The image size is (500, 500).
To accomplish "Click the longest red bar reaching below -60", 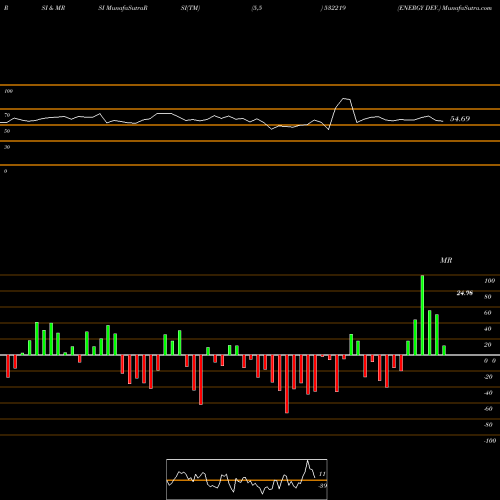I will pyautogui.click(x=287, y=384).
